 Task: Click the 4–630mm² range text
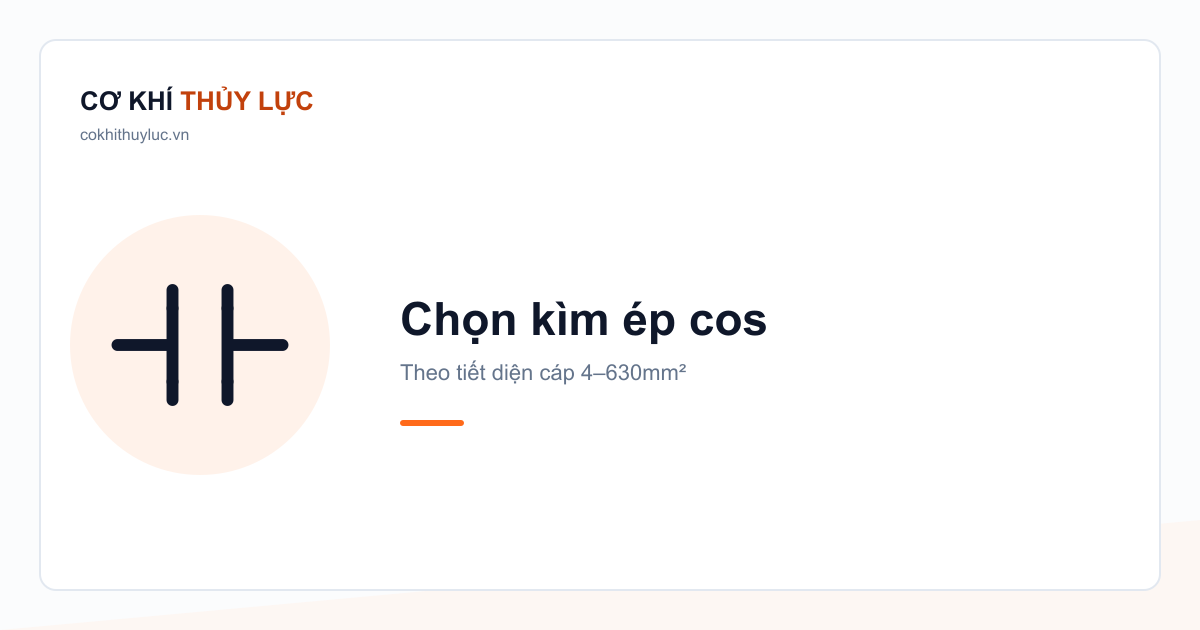click(633, 373)
